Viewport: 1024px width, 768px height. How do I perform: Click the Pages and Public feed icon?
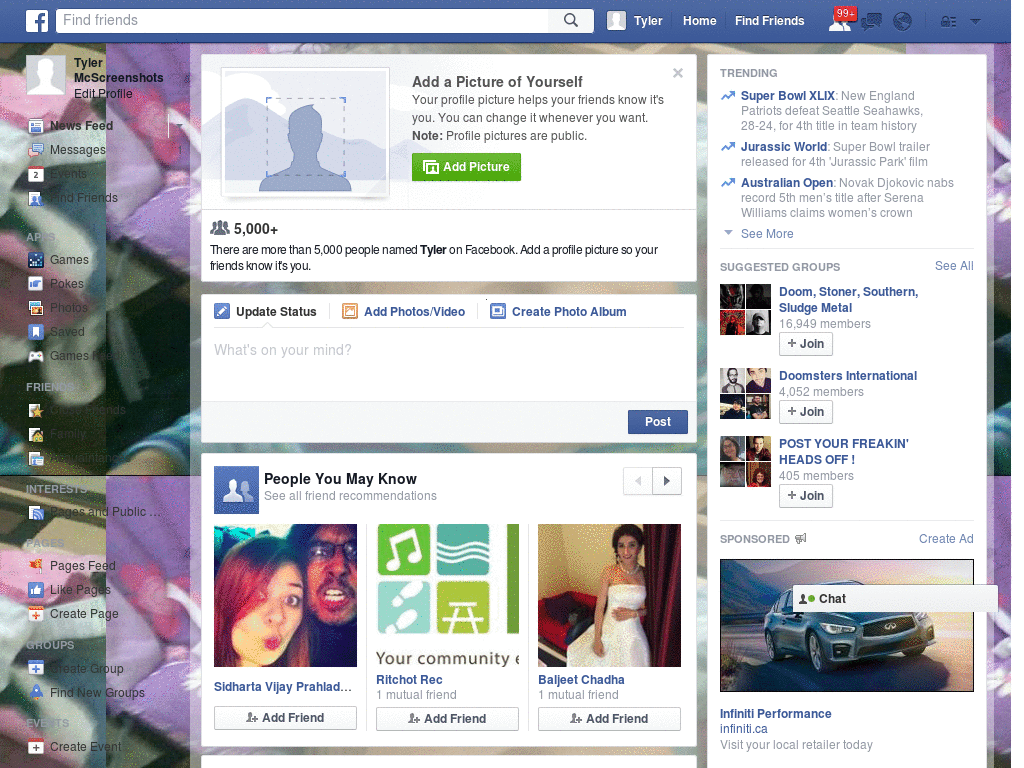pos(36,513)
